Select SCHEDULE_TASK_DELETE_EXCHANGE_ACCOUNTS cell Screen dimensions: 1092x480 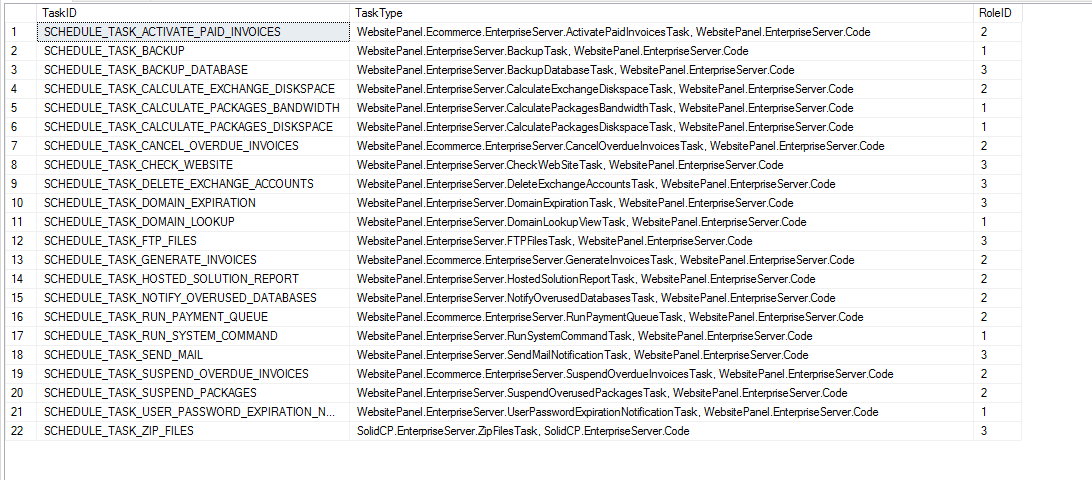(x=193, y=184)
